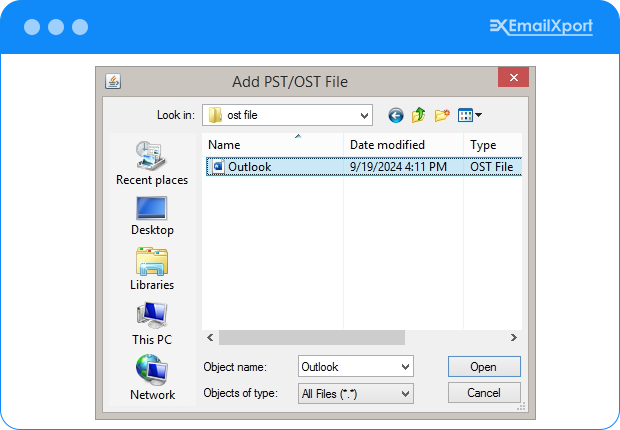Open Libraries shortcut
Viewport: 620px width, 430px height.
152,269
